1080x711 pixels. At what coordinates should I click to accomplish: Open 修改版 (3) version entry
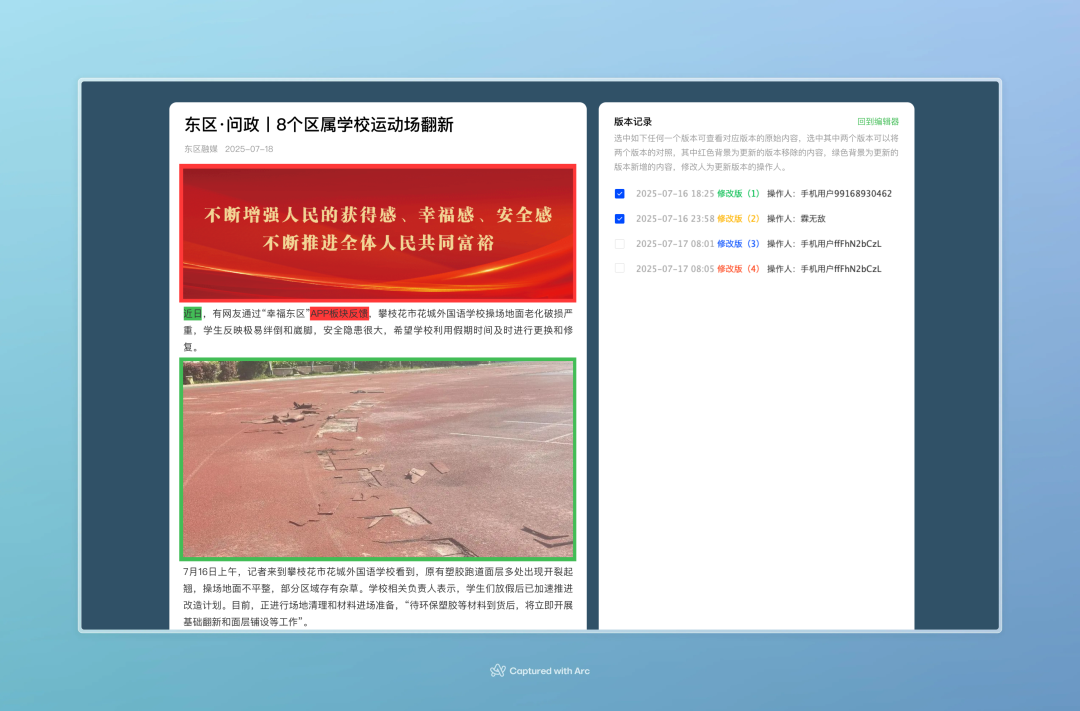coord(738,244)
